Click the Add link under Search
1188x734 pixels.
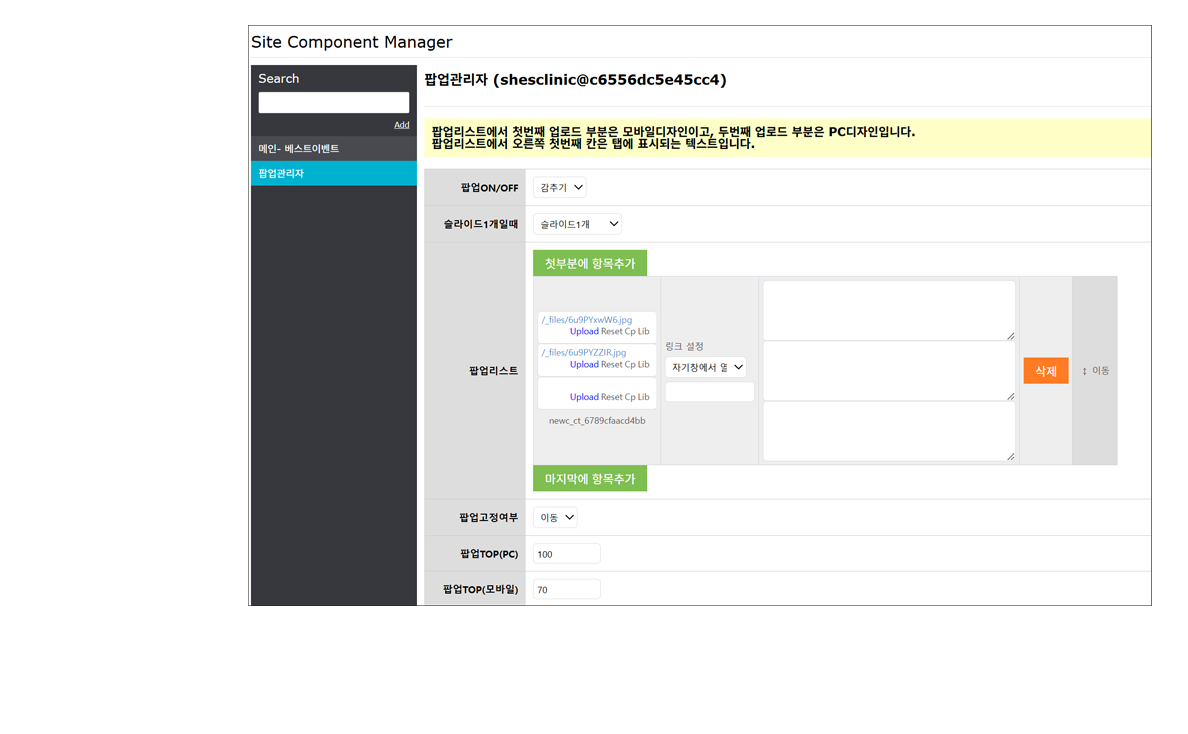[402, 125]
